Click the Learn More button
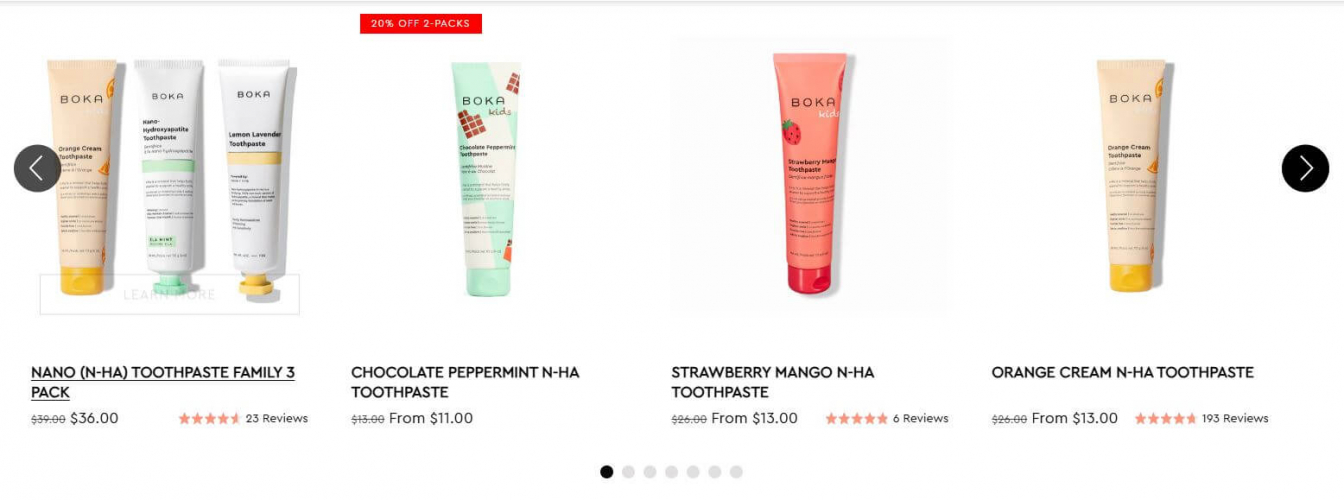This screenshot has height=500, width=1344. click(169, 294)
